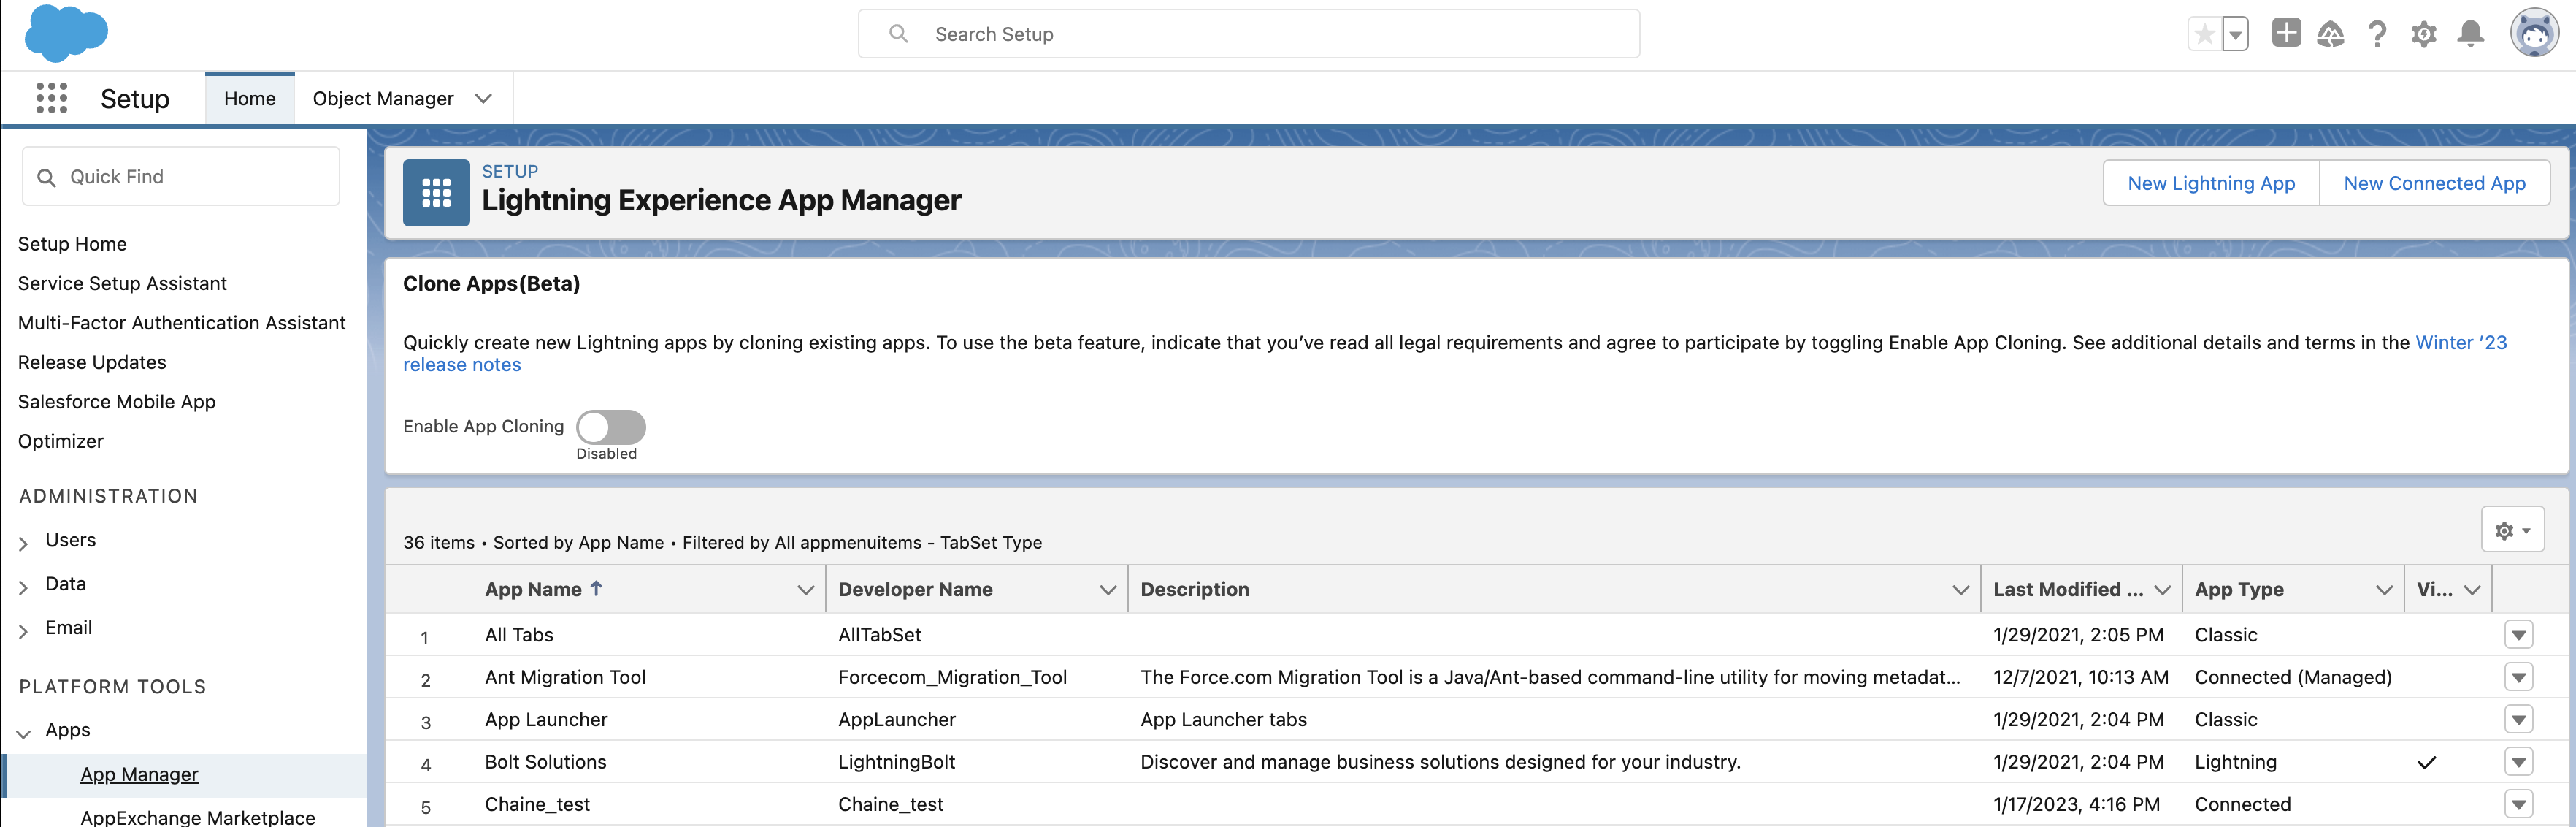Viewport: 2576px width, 827px height.
Task: Open the notifications bell
Action: (2470, 34)
